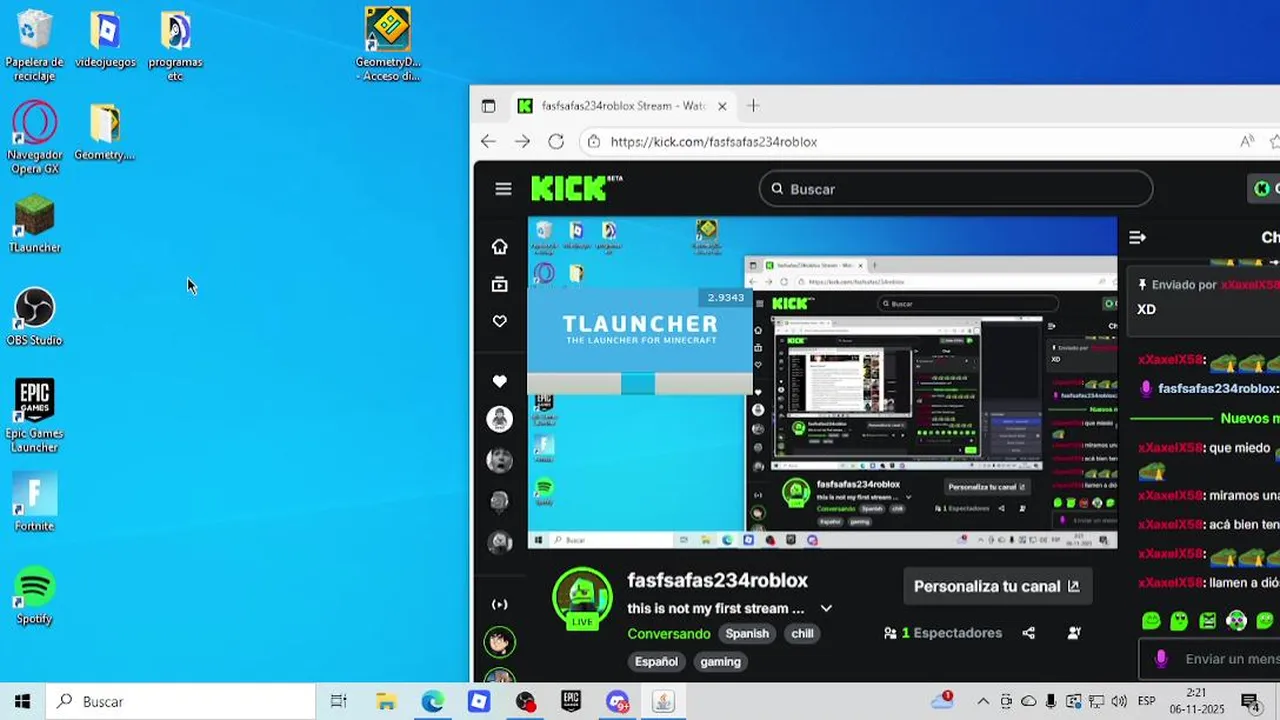Open the second followed channel avatar
Viewport: 1280px width, 720px height.
499,460
